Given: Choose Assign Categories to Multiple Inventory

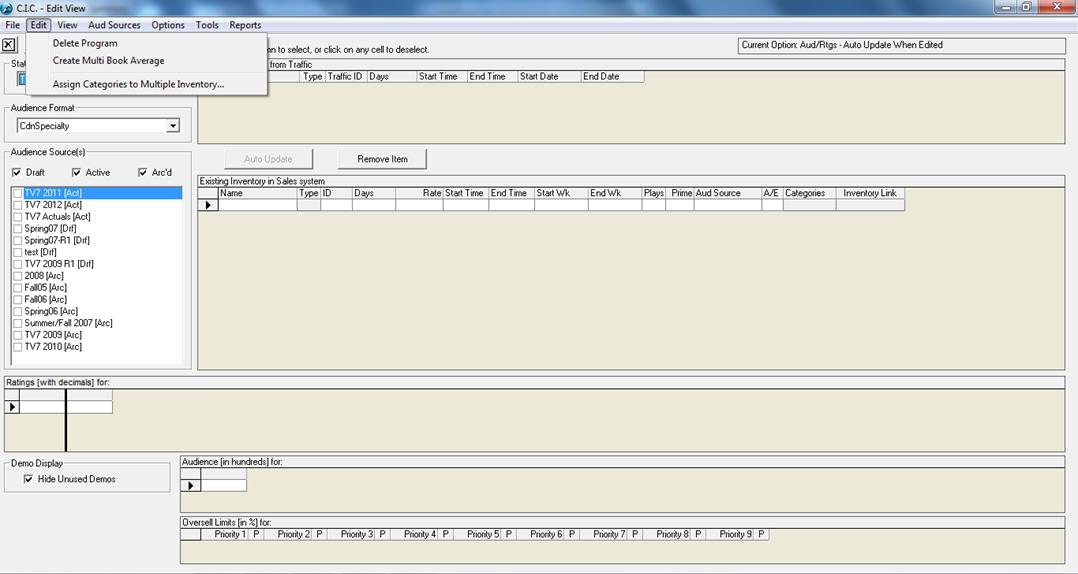Looking at the screenshot, I should (138, 84).
